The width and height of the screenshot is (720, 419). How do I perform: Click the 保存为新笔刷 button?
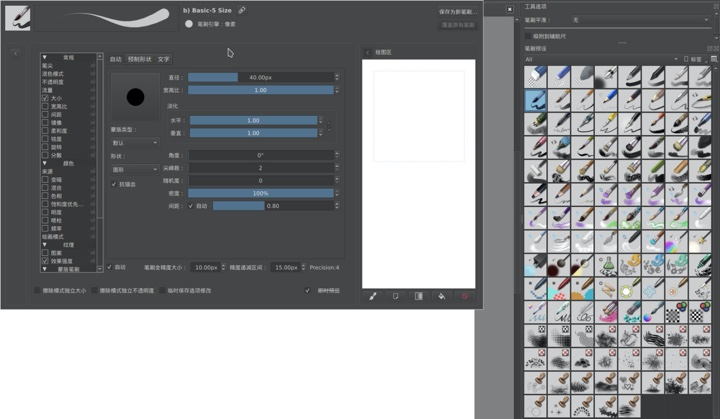tap(456, 12)
